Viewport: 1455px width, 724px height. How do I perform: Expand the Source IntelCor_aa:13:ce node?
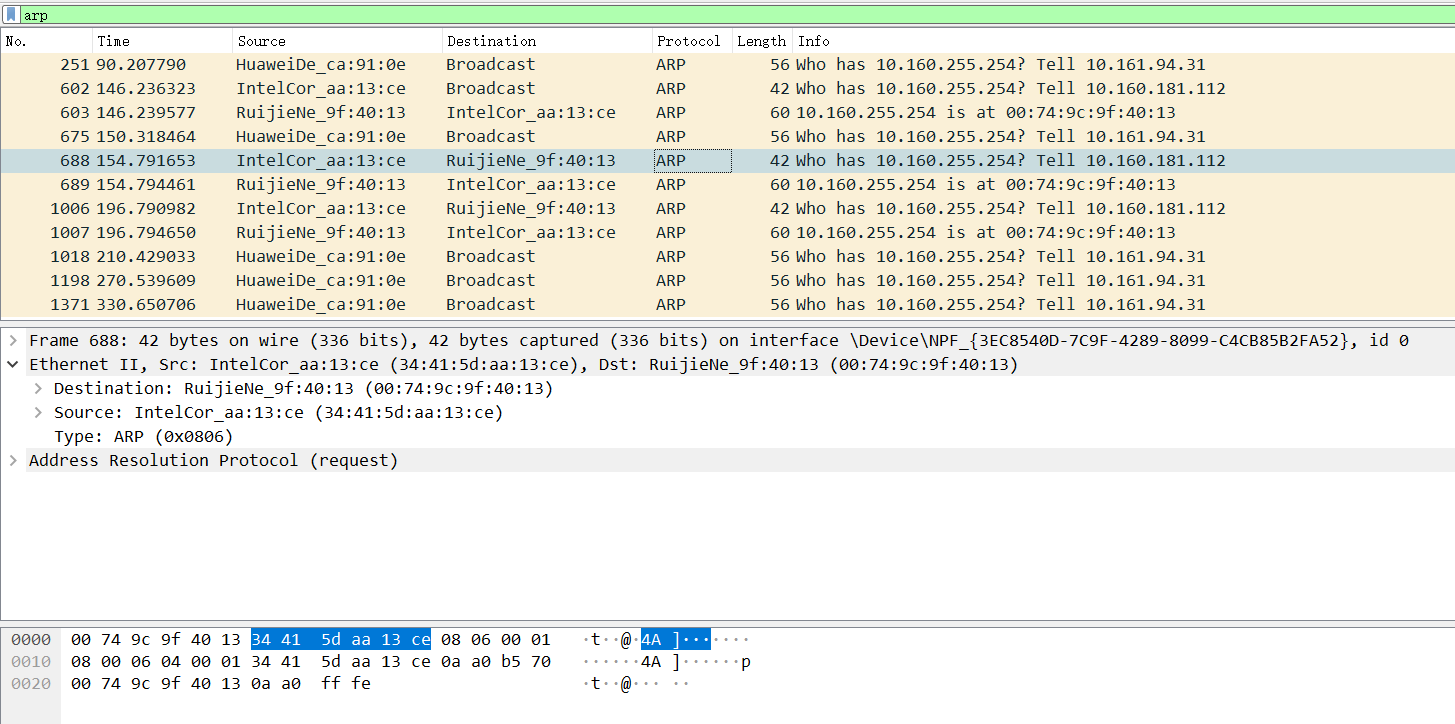pyautogui.click(x=38, y=413)
